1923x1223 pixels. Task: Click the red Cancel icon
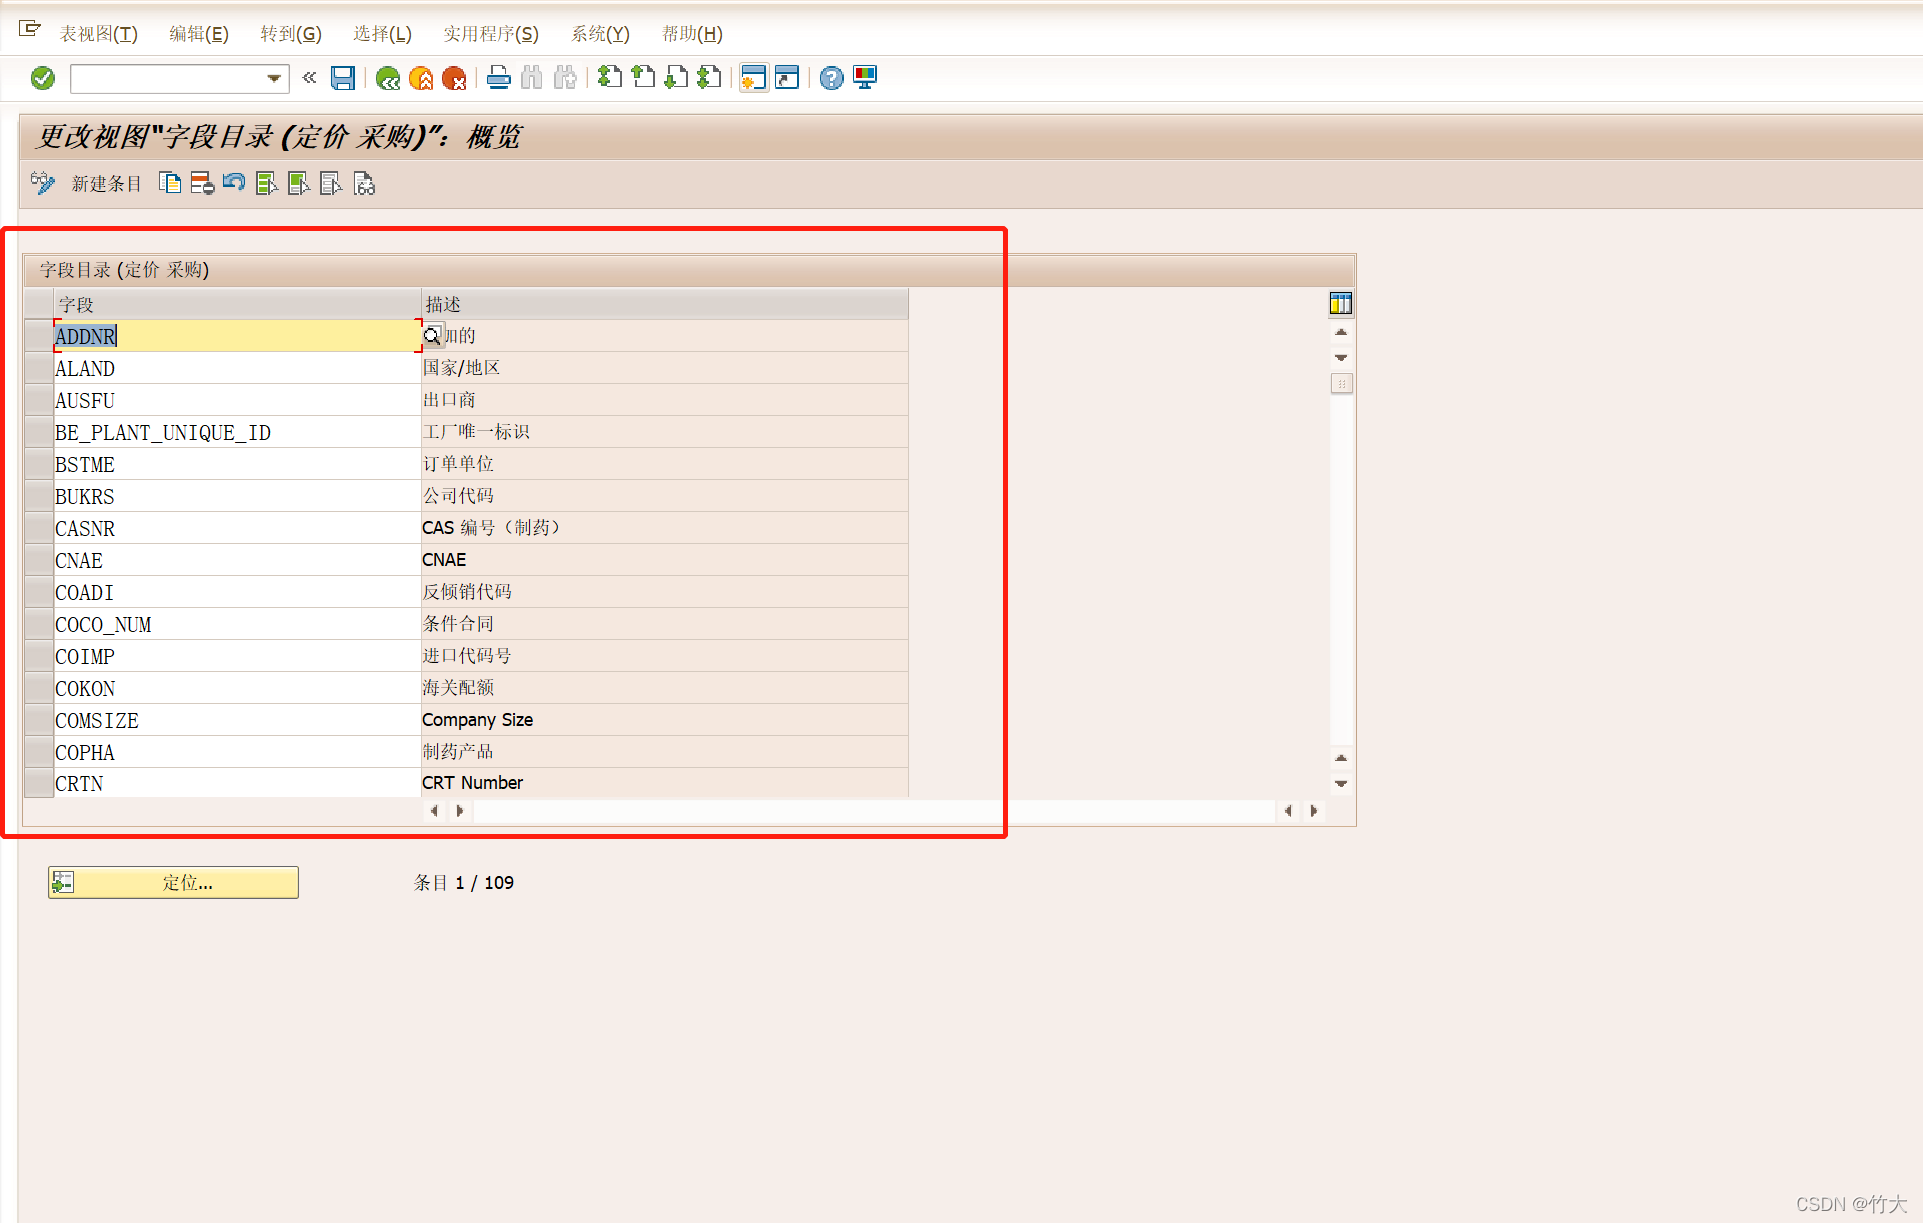coord(454,78)
